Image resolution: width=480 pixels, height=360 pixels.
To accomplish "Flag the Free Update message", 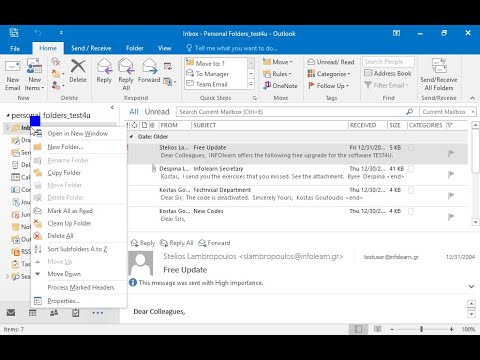I will coord(451,153).
